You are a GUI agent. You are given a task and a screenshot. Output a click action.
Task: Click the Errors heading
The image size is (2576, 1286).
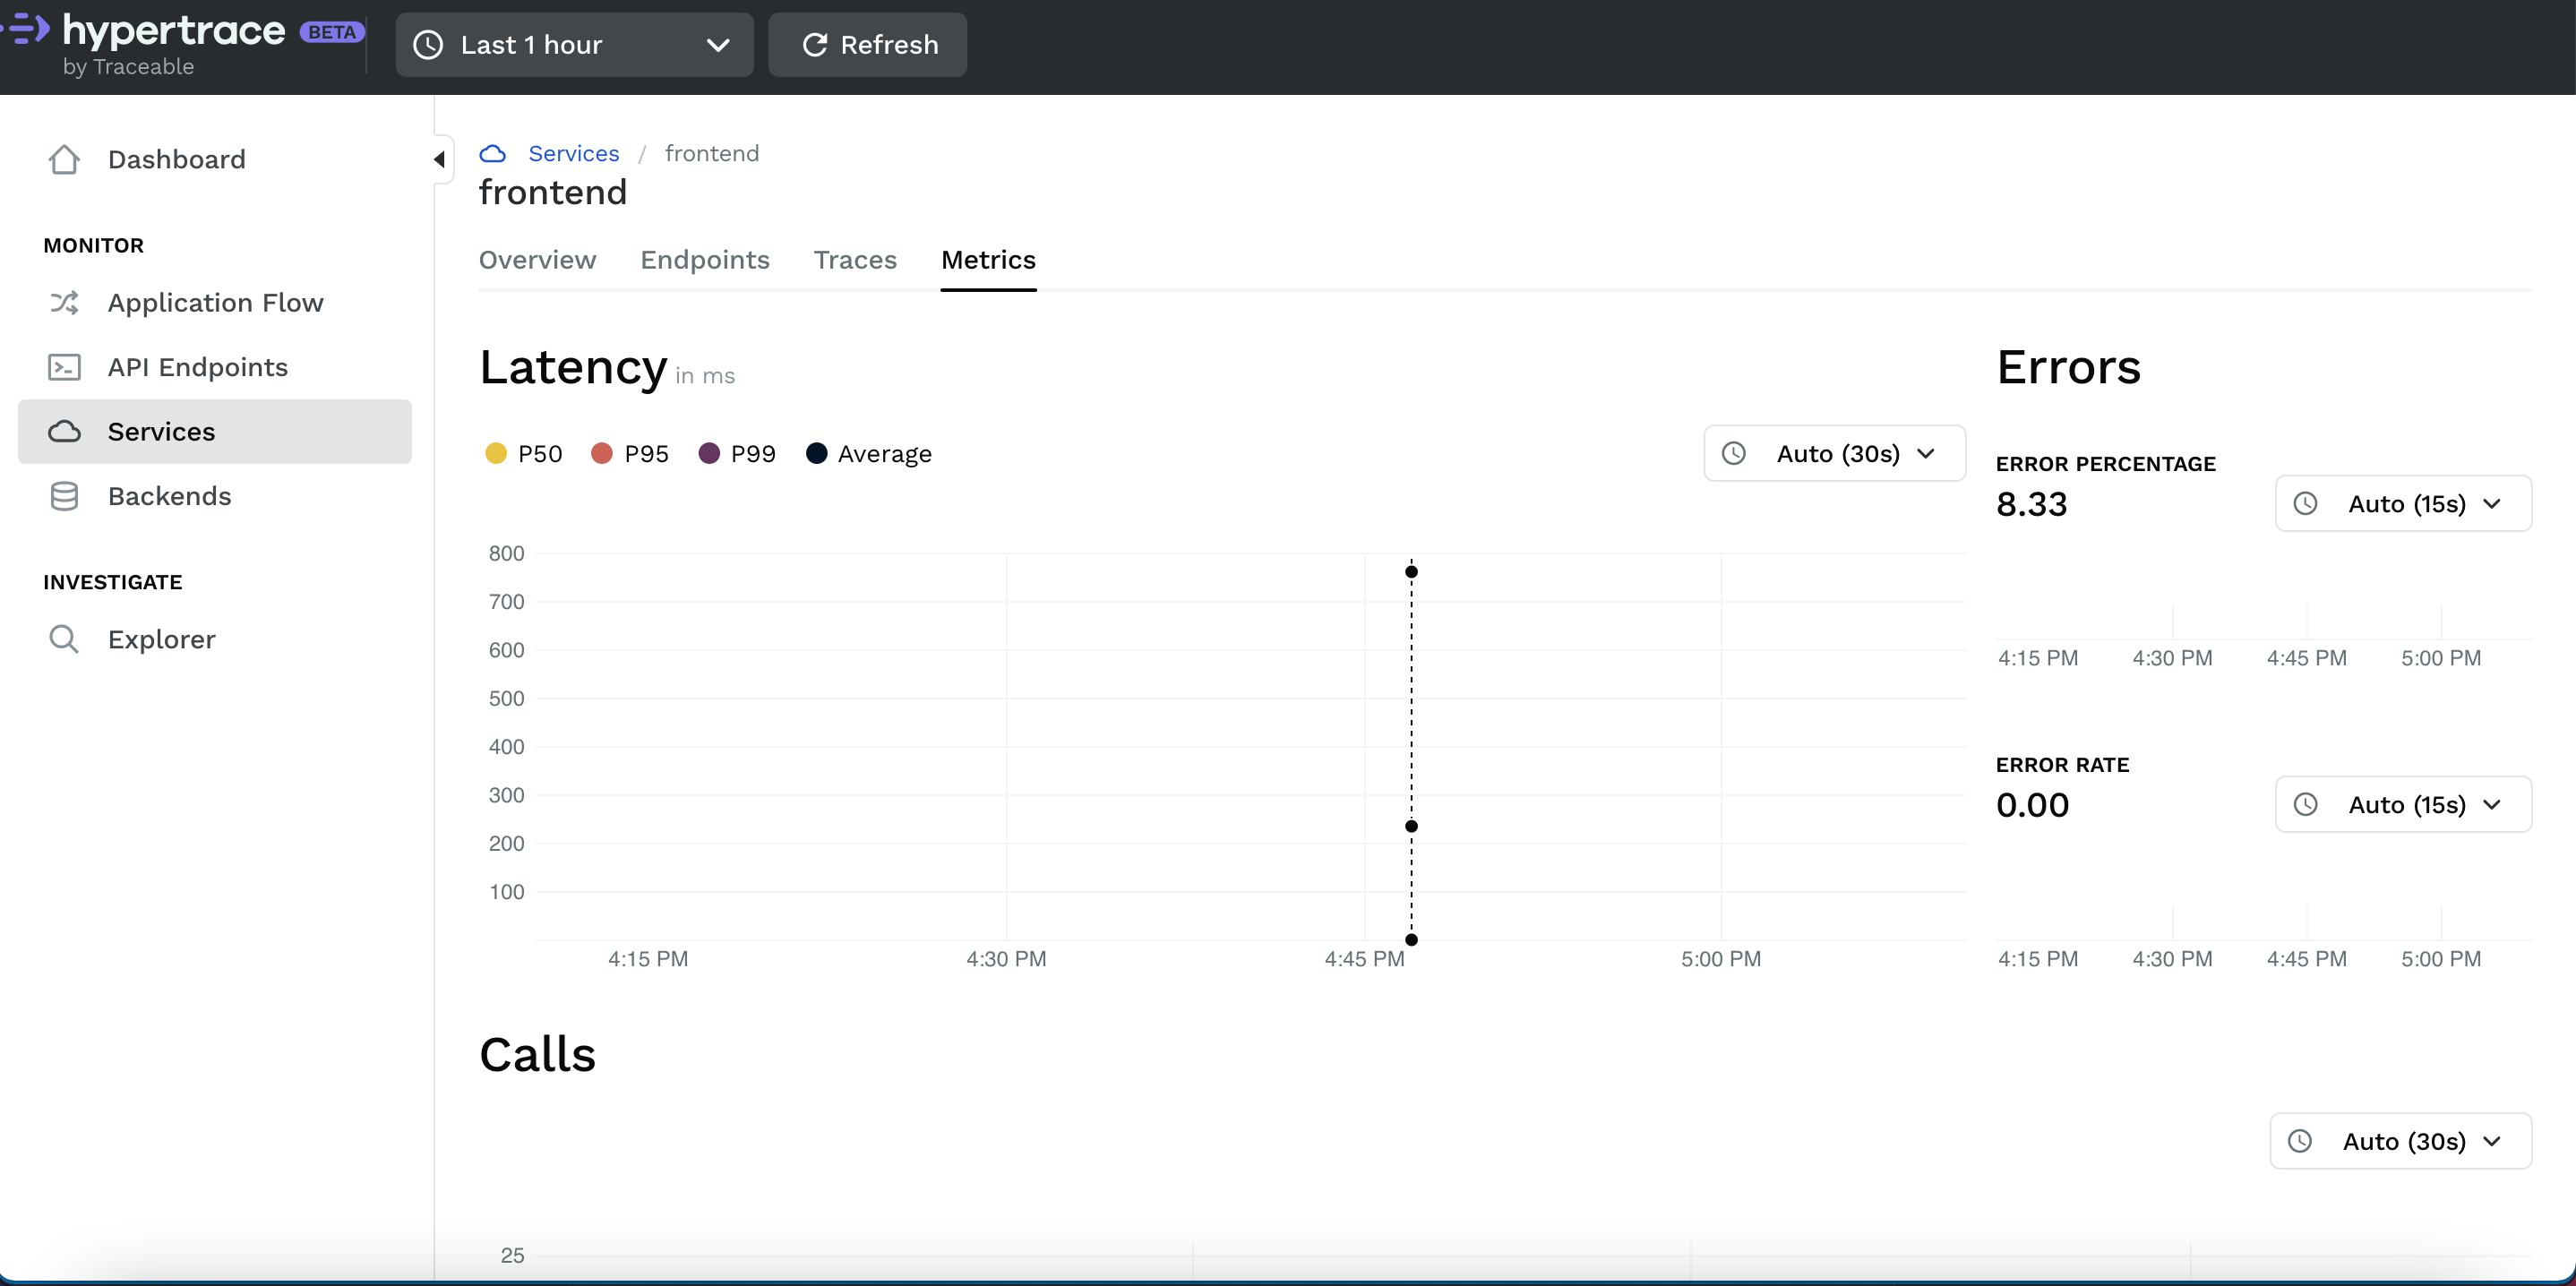pyautogui.click(x=2068, y=367)
